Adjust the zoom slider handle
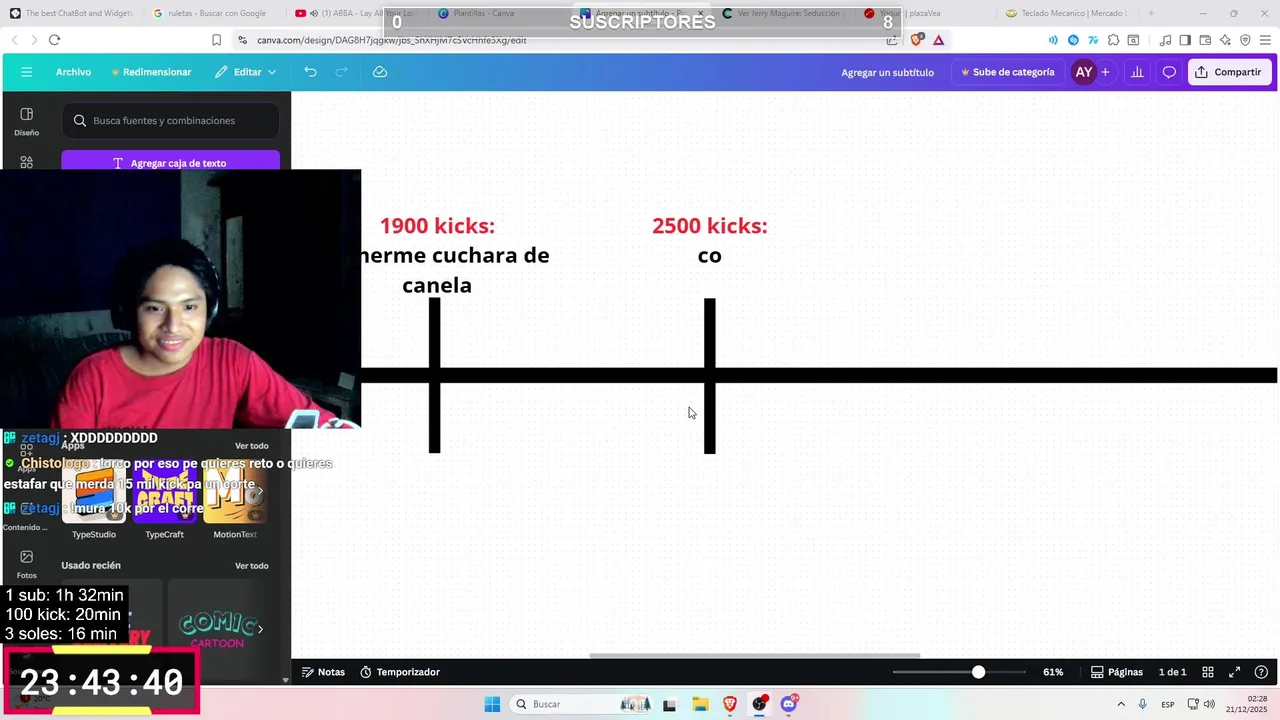 pyautogui.click(x=978, y=672)
